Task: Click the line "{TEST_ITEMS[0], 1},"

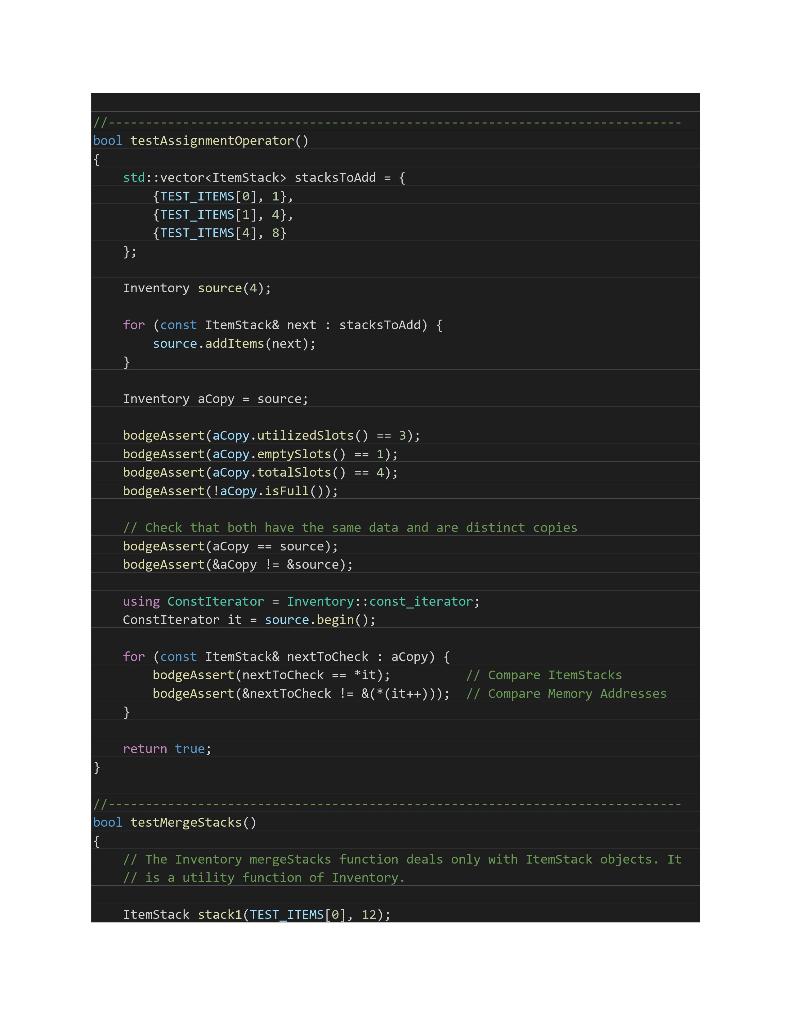Action: click(223, 196)
